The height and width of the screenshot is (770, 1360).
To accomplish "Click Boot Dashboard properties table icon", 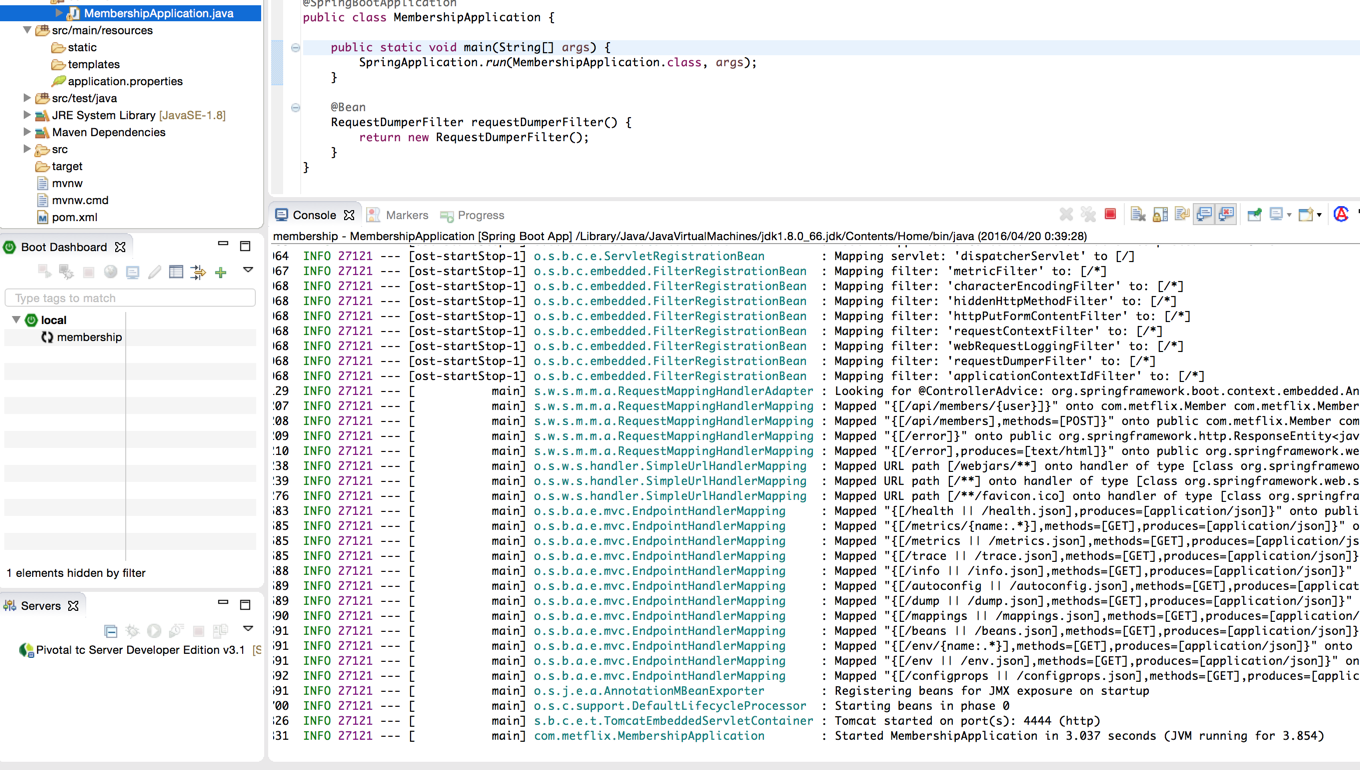I will click(x=176, y=272).
